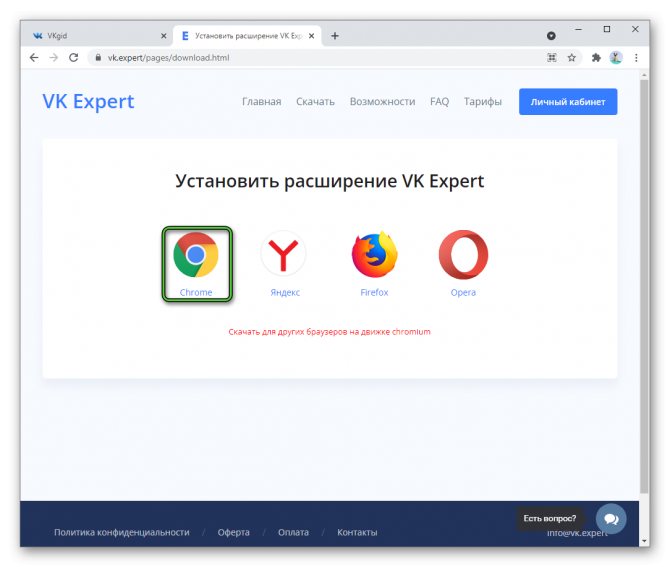Open the Chrome profile avatar

click(616, 58)
